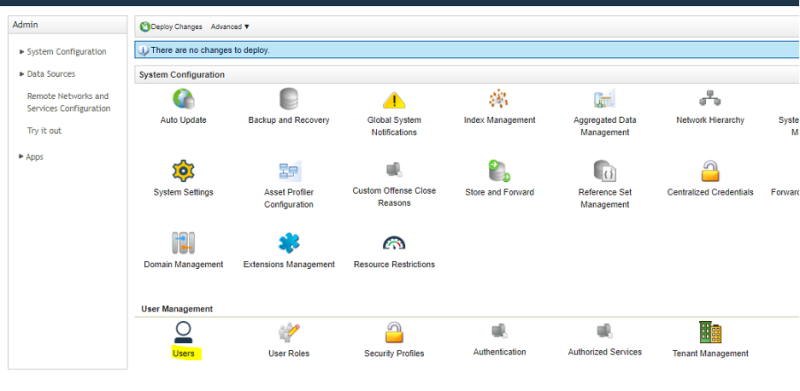Open the Advanced dropdown menu
800x391 pixels.
point(230,27)
